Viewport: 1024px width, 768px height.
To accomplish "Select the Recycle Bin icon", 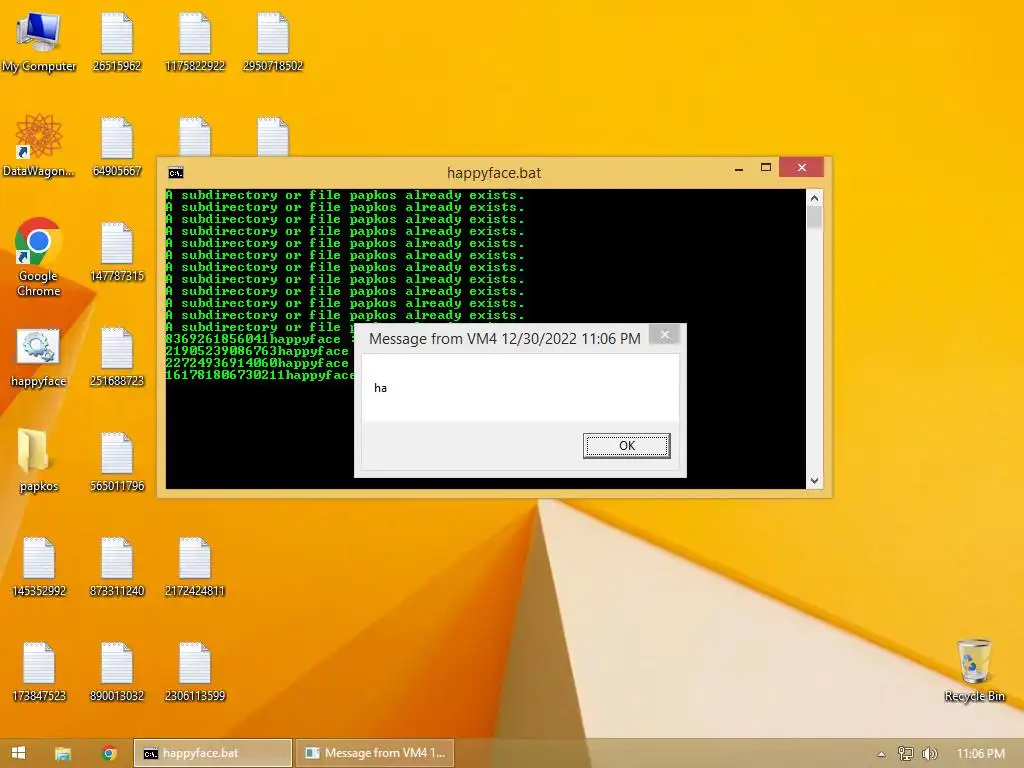I will [x=974, y=671].
